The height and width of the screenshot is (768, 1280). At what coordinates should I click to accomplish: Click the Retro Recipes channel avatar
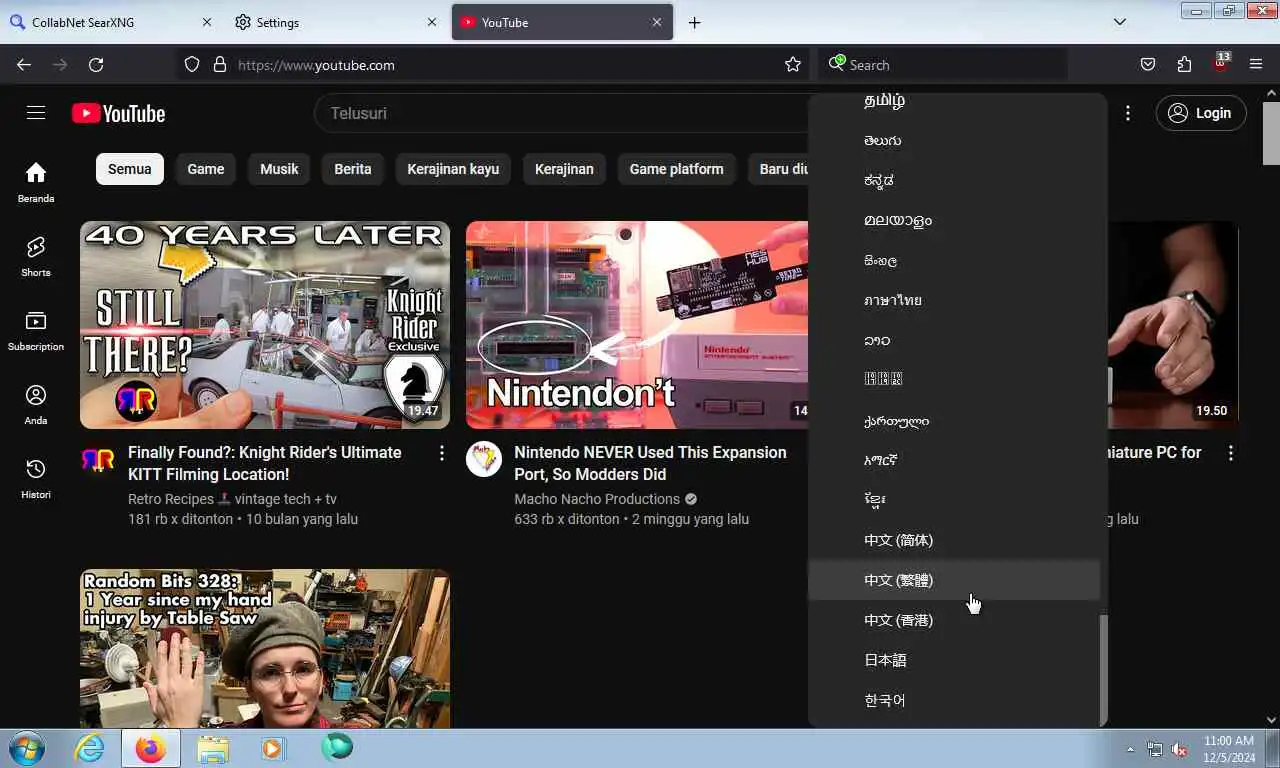pyautogui.click(x=98, y=460)
